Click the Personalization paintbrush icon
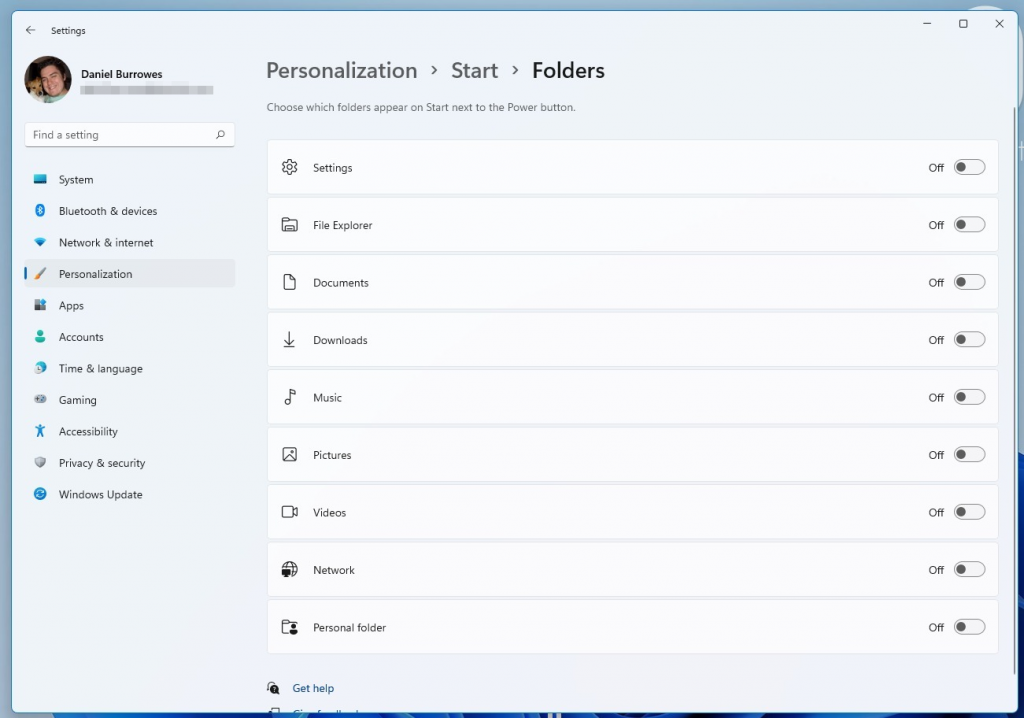 [x=40, y=274]
